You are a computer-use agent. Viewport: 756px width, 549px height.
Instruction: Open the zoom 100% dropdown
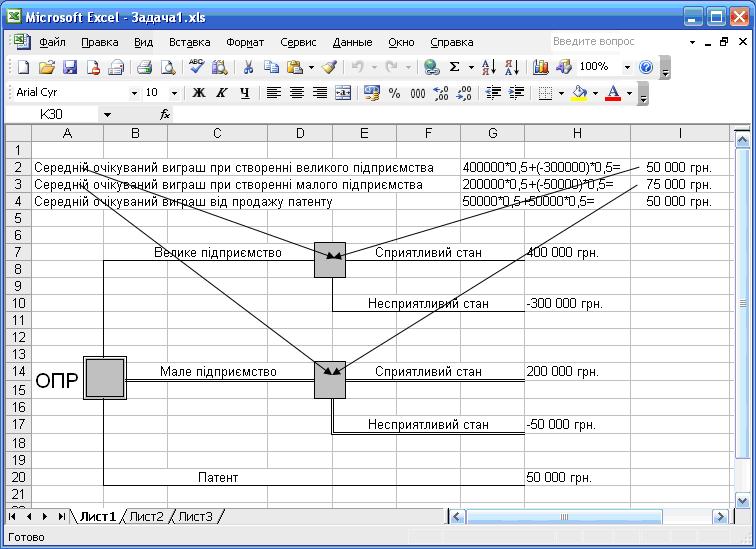pyautogui.click(x=627, y=67)
